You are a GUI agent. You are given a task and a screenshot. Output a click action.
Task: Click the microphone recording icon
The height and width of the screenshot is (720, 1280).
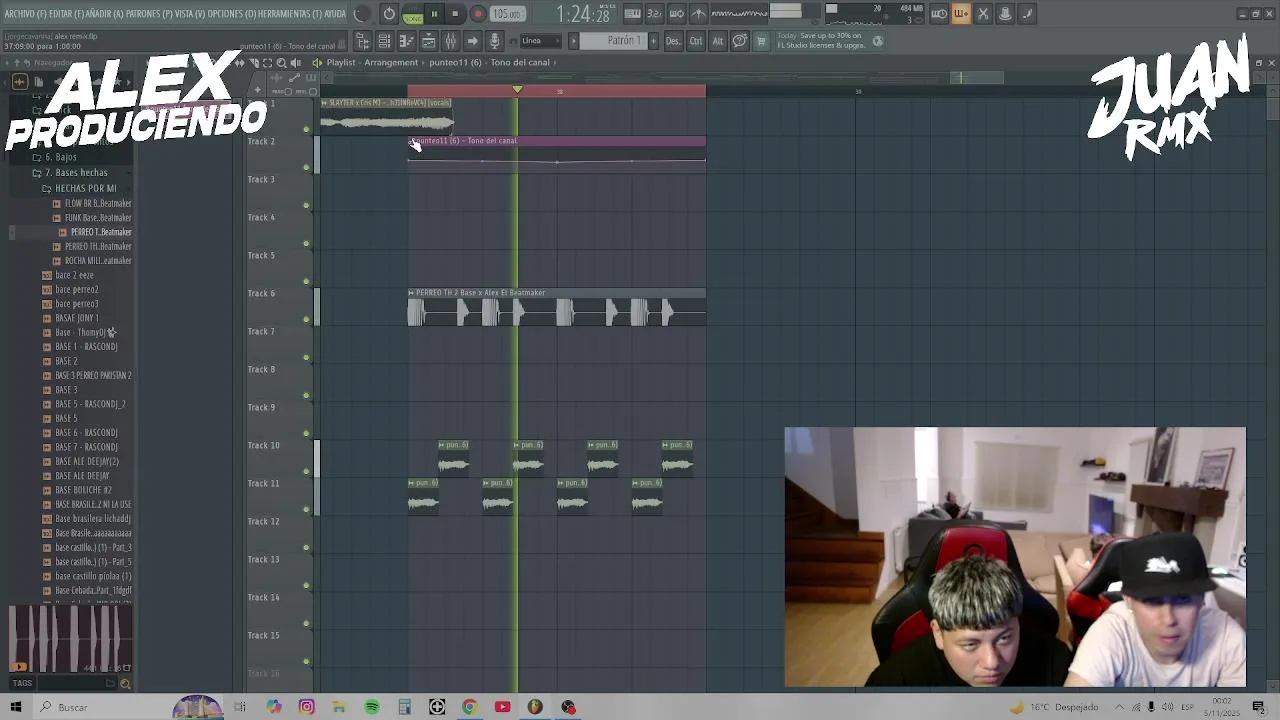coord(494,41)
